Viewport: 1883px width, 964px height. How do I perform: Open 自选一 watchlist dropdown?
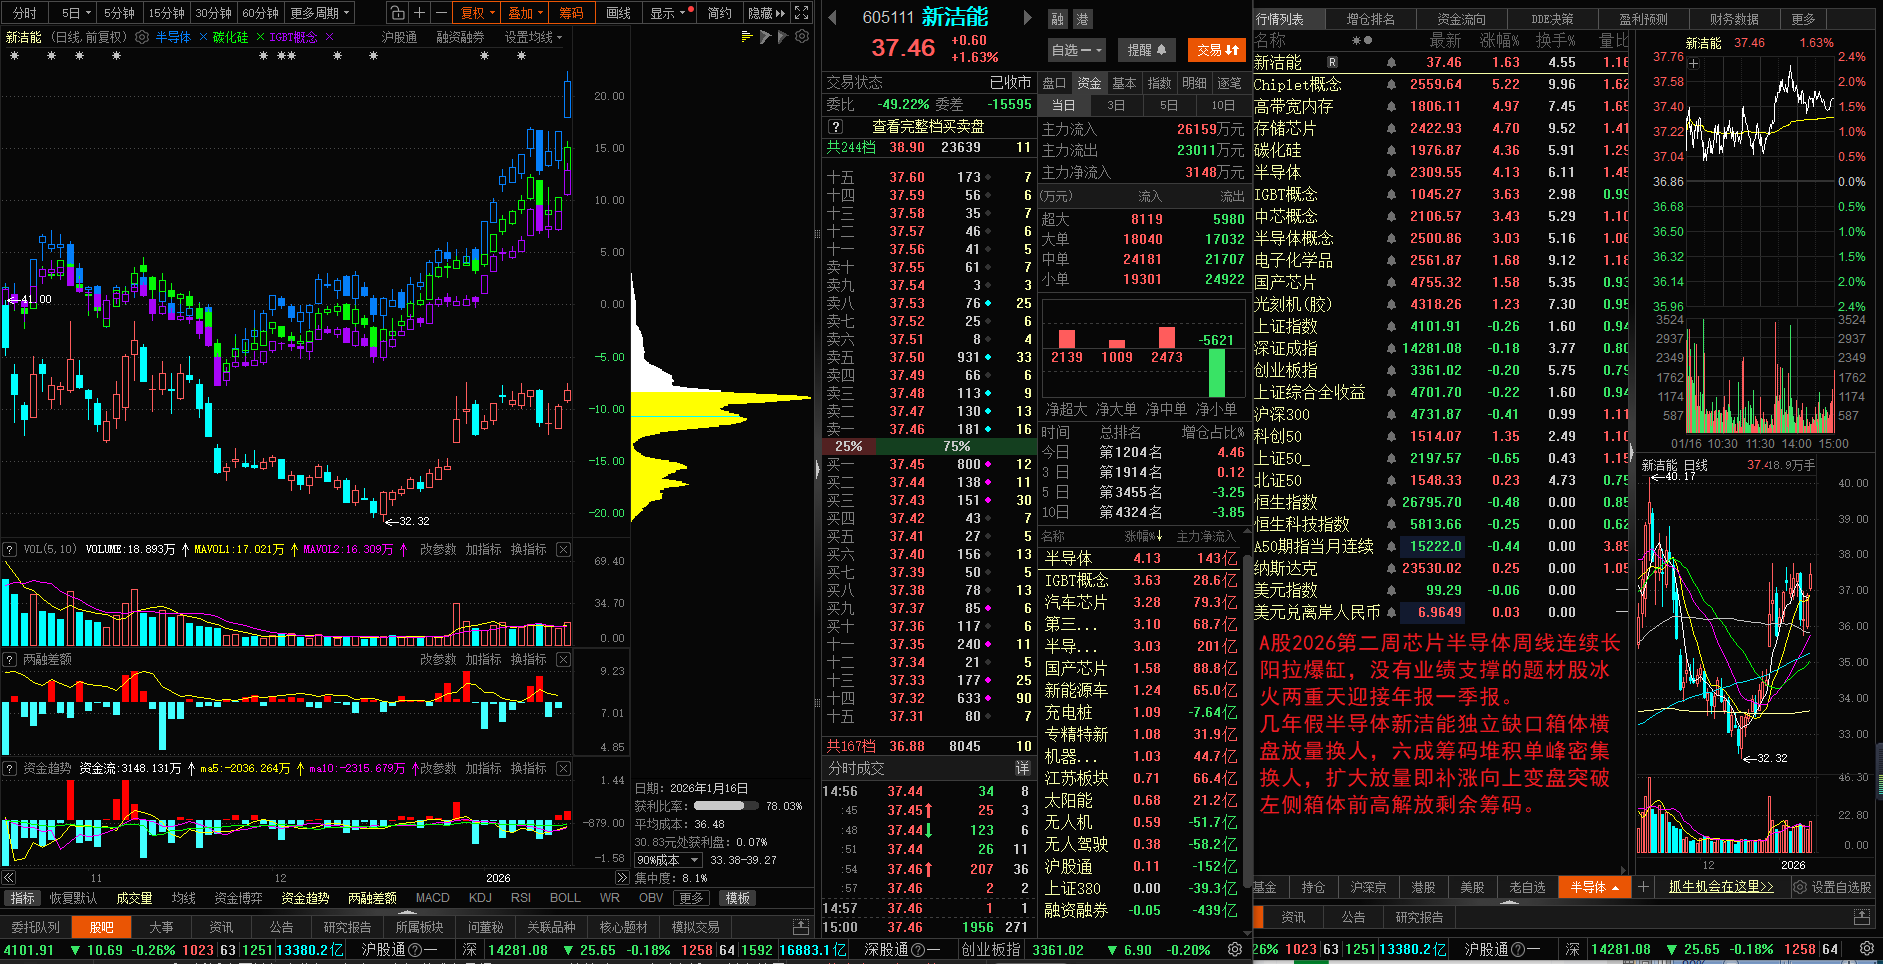(x=1076, y=49)
